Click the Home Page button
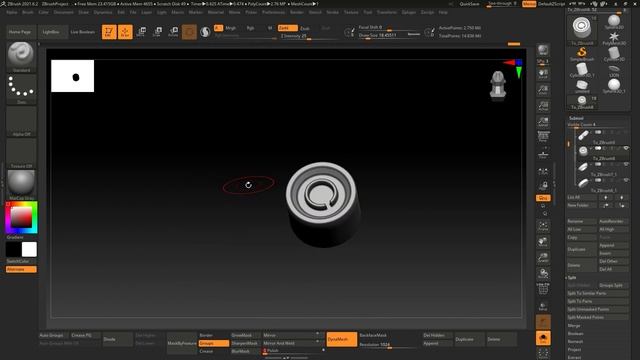The width and height of the screenshot is (640, 360). pos(20,32)
